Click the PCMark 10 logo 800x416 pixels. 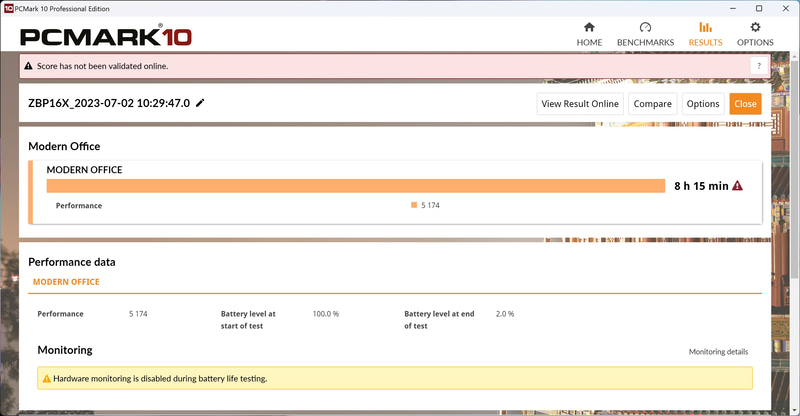click(x=106, y=36)
